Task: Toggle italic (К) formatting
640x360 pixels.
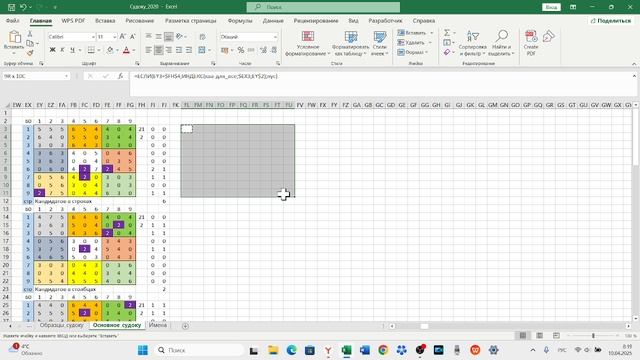Action: (x=62, y=50)
